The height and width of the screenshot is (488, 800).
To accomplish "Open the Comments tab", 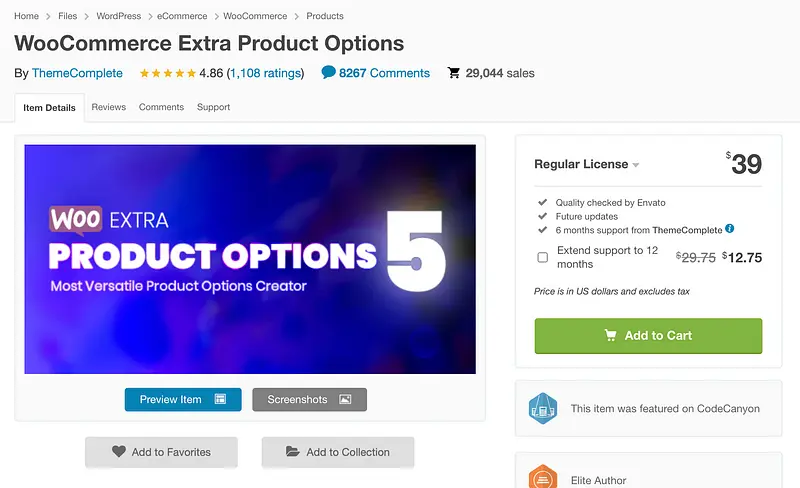I will tap(161, 107).
